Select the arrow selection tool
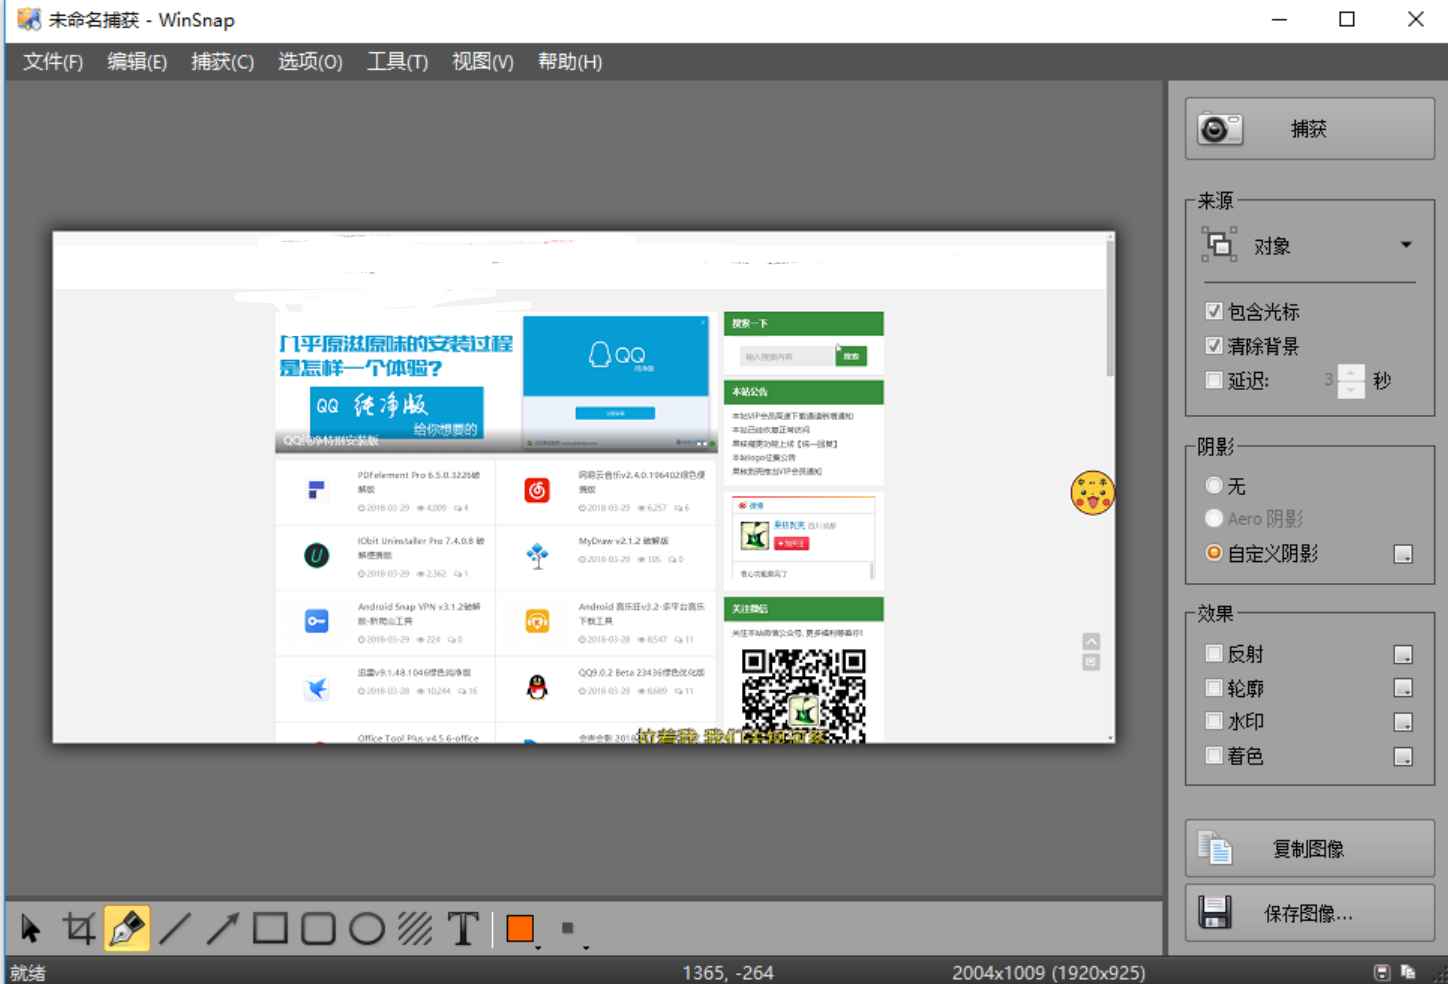This screenshot has height=984, width=1448. (30, 928)
